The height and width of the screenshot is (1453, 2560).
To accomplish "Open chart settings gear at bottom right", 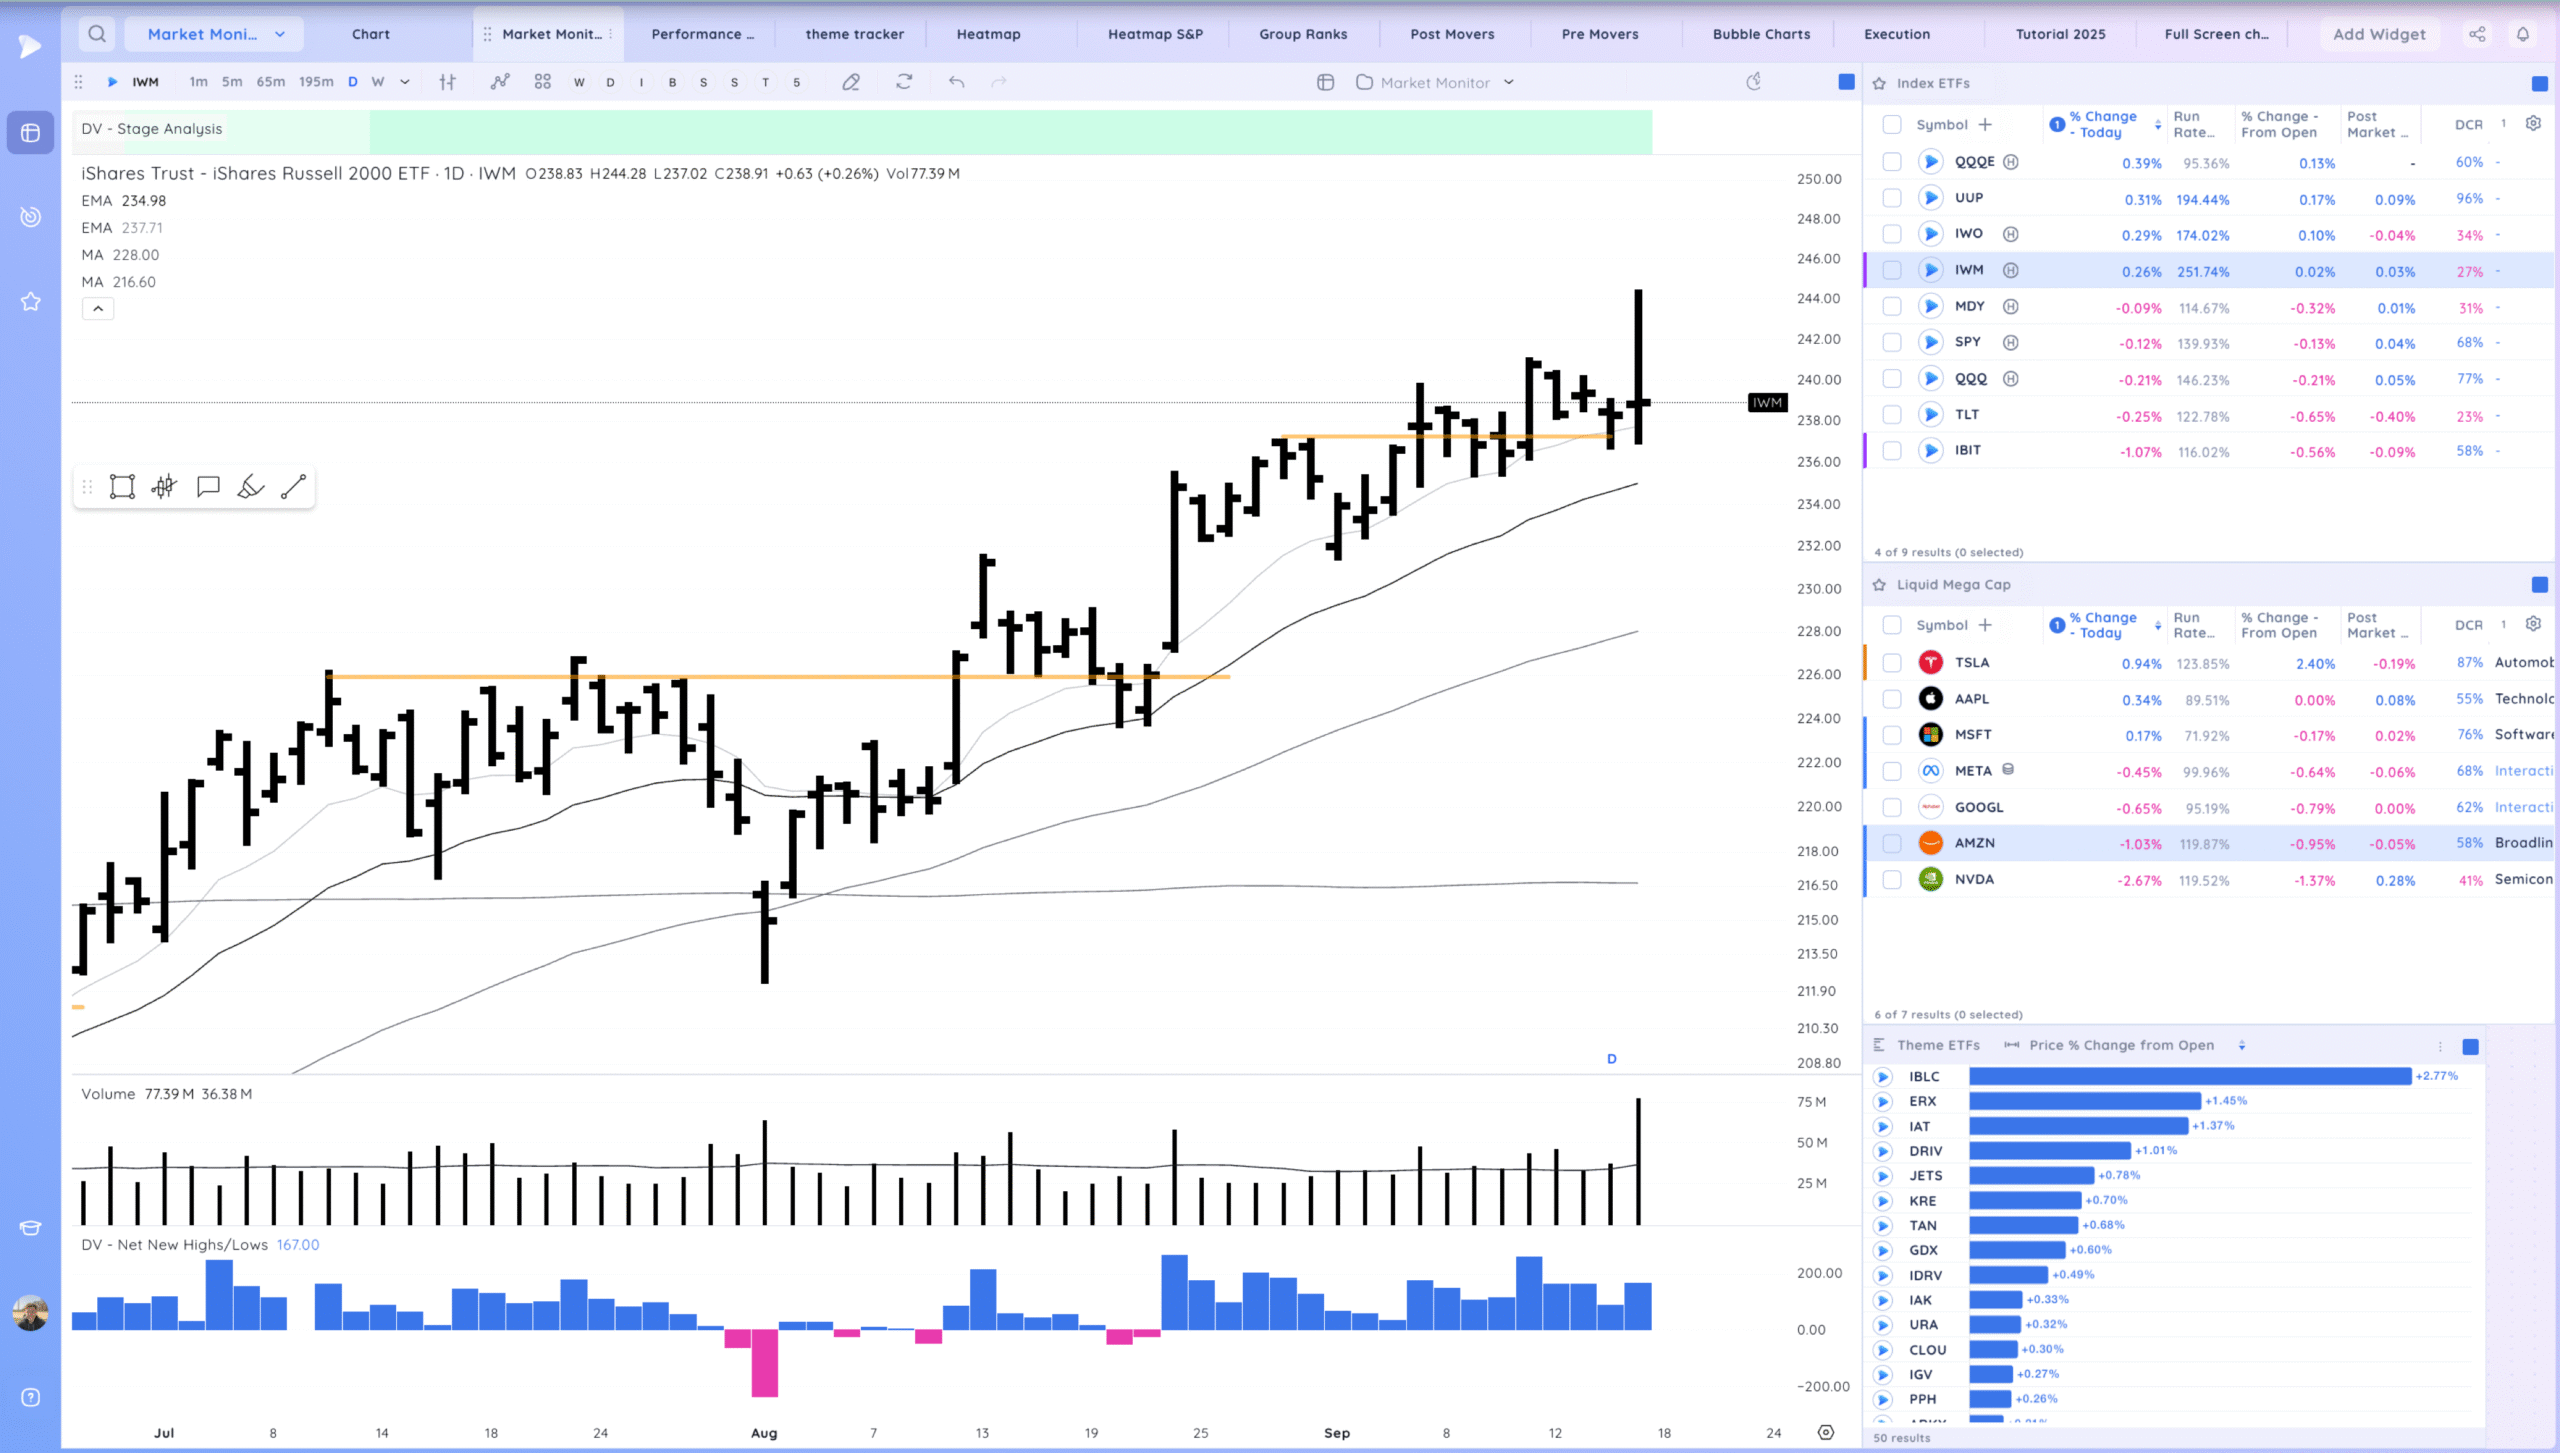I will [x=1826, y=1432].
